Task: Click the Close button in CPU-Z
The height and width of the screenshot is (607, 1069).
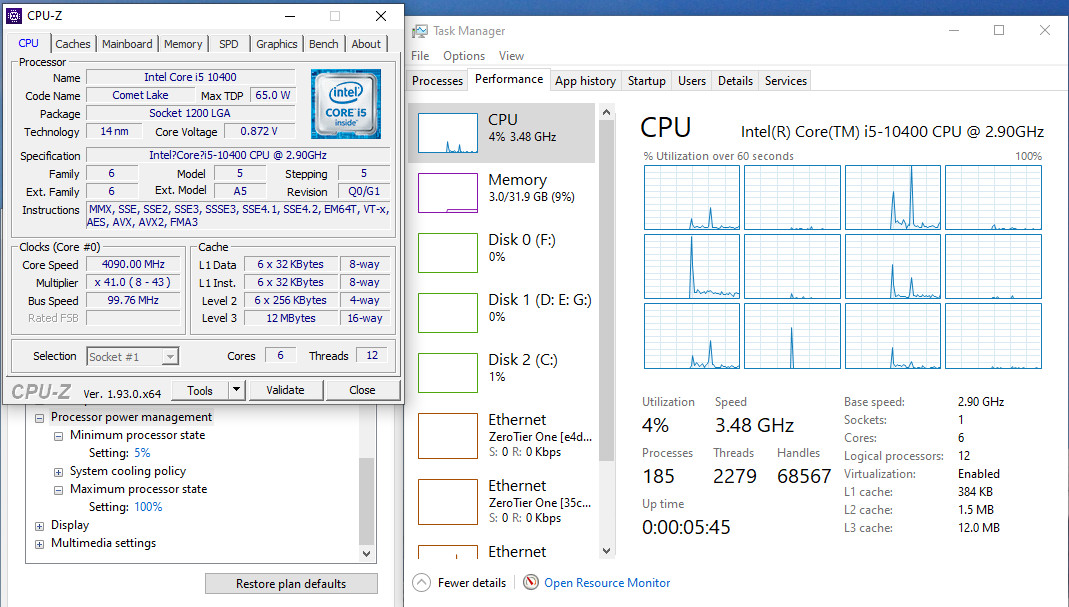Action: pyautogui.click(x=362, y=390)
